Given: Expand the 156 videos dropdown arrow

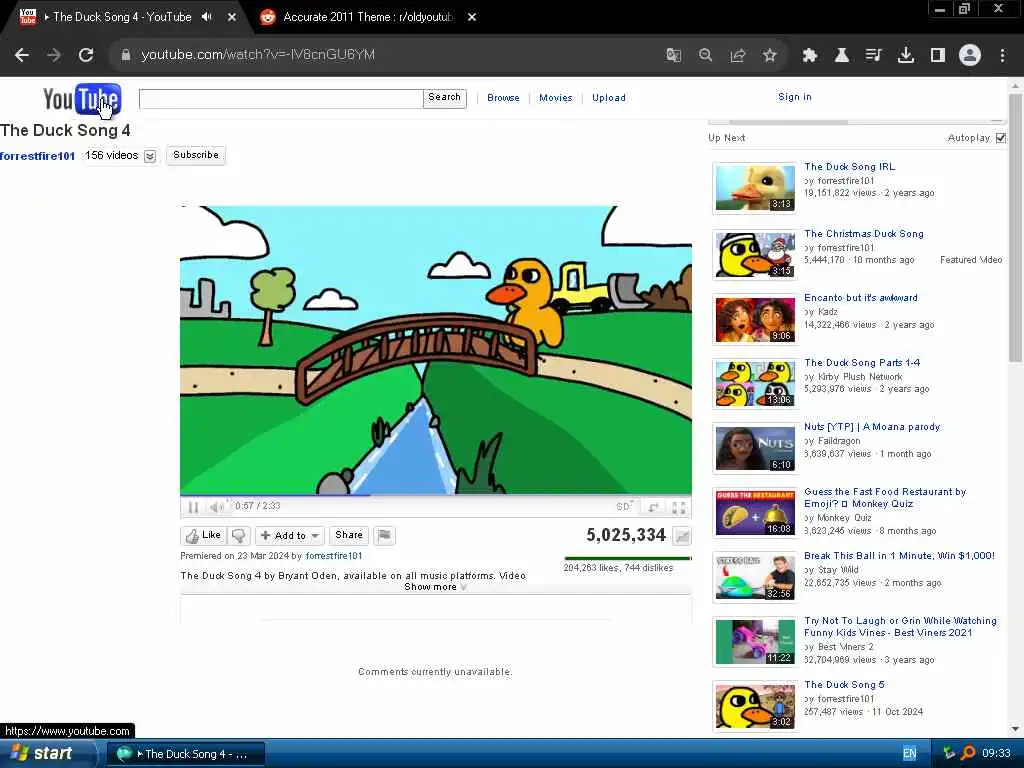Looking at the screenshot, I should (150, 156).
